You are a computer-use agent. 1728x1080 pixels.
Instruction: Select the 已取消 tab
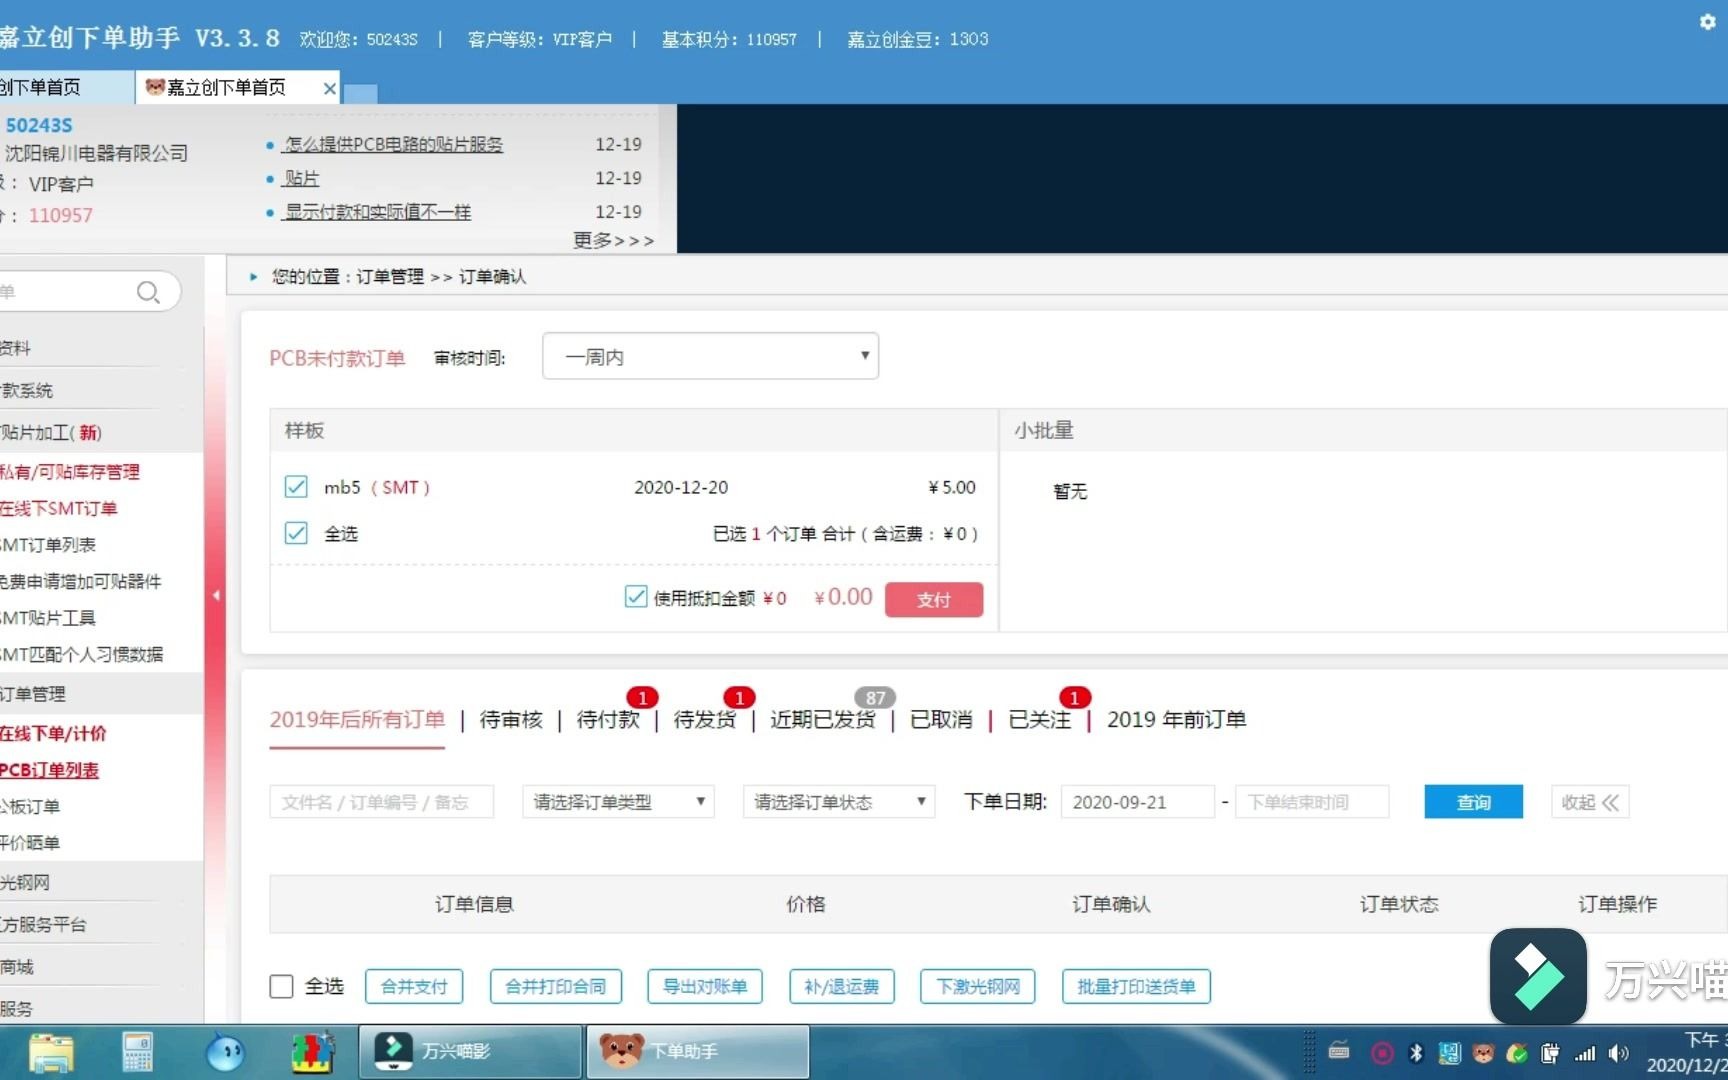click(x=941, y=719)
